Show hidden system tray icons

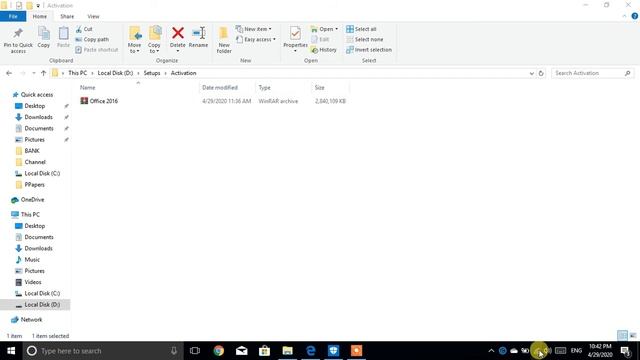tap(491, 351)
